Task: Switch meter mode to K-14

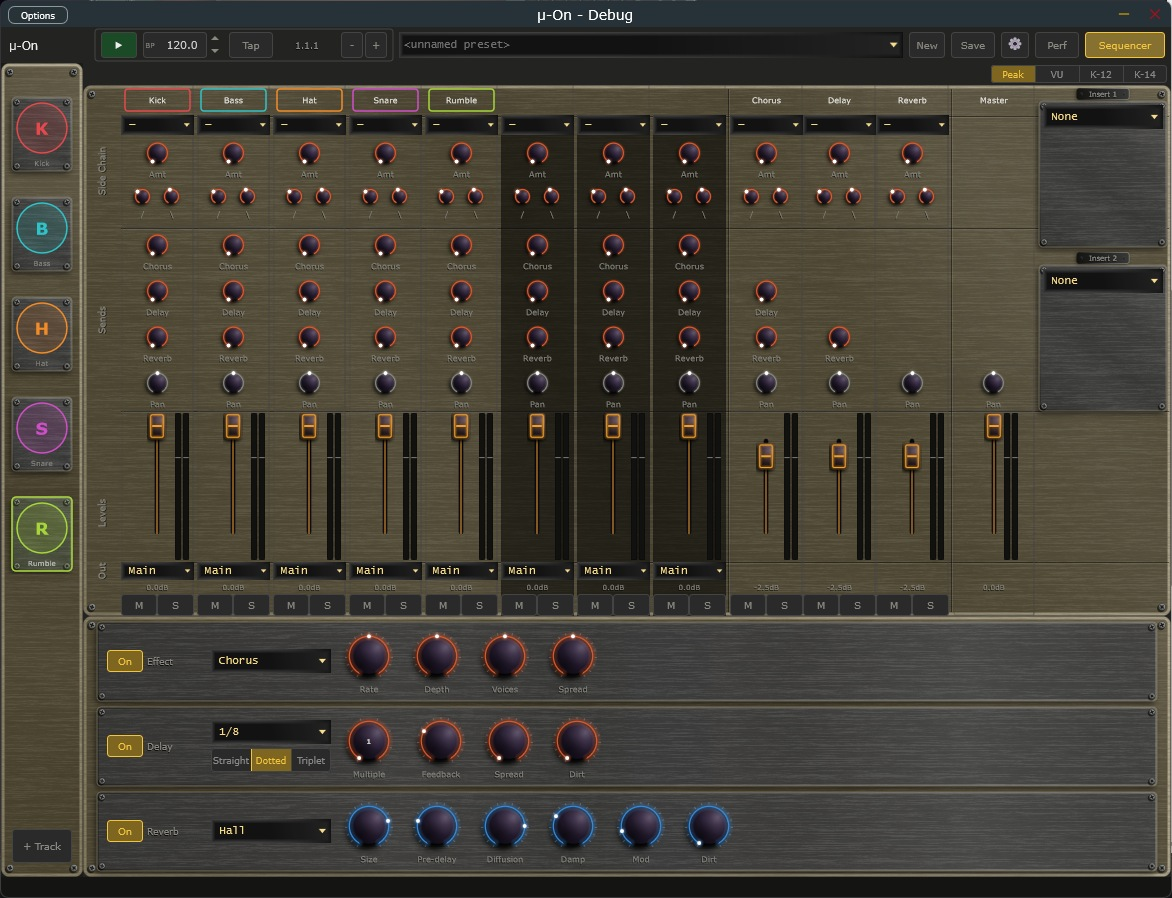Action: 1144,74
